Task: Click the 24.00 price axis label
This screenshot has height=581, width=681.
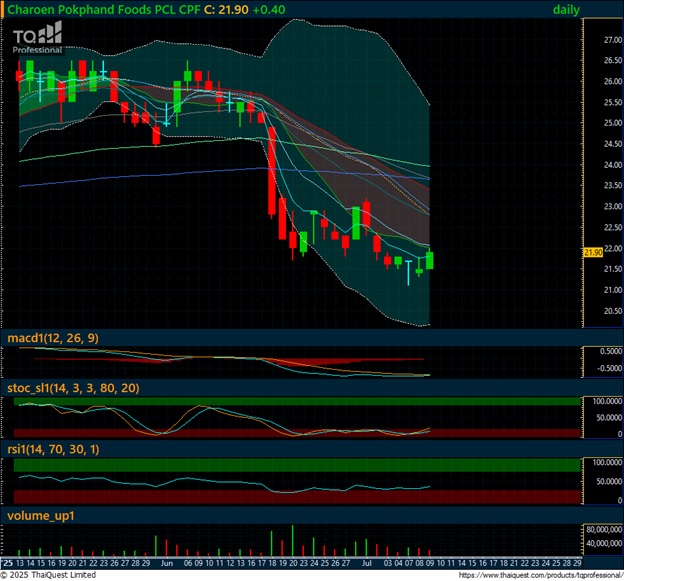Action: point(613,165)
